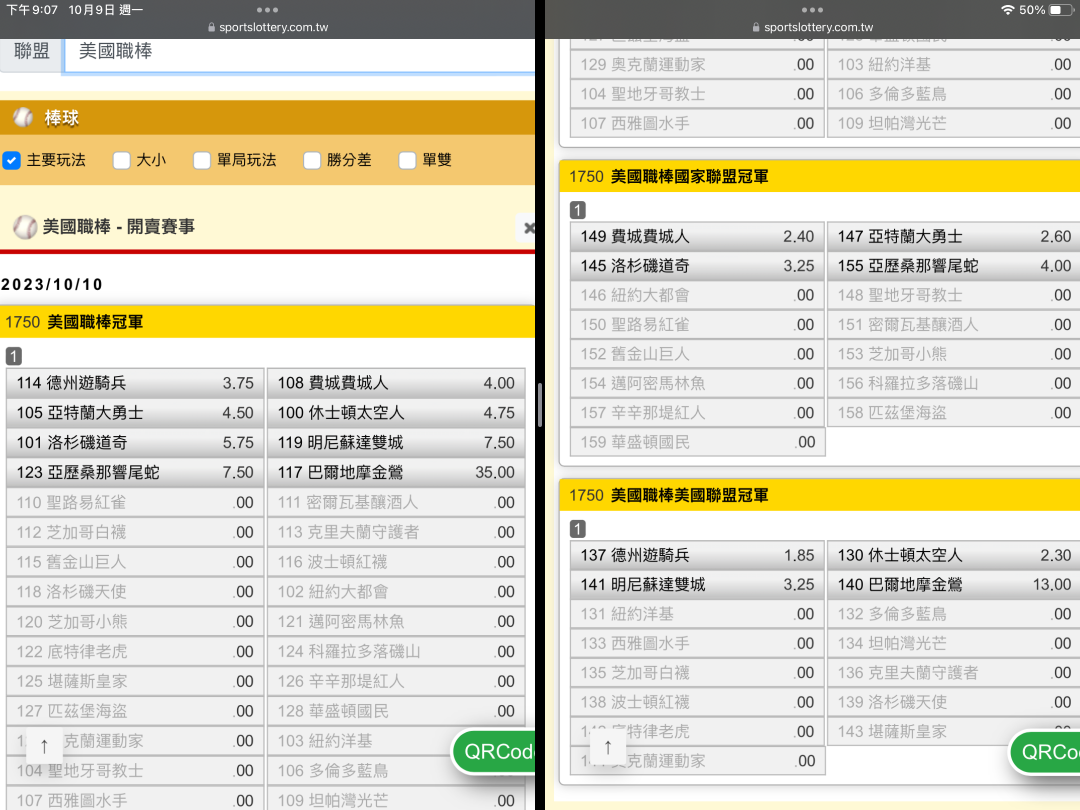Image resolution: width=1080 pixels, height=810 pixels.
Task: Select 101 洛杉磯道奇 at 5.75
Action: pos(135,442)
